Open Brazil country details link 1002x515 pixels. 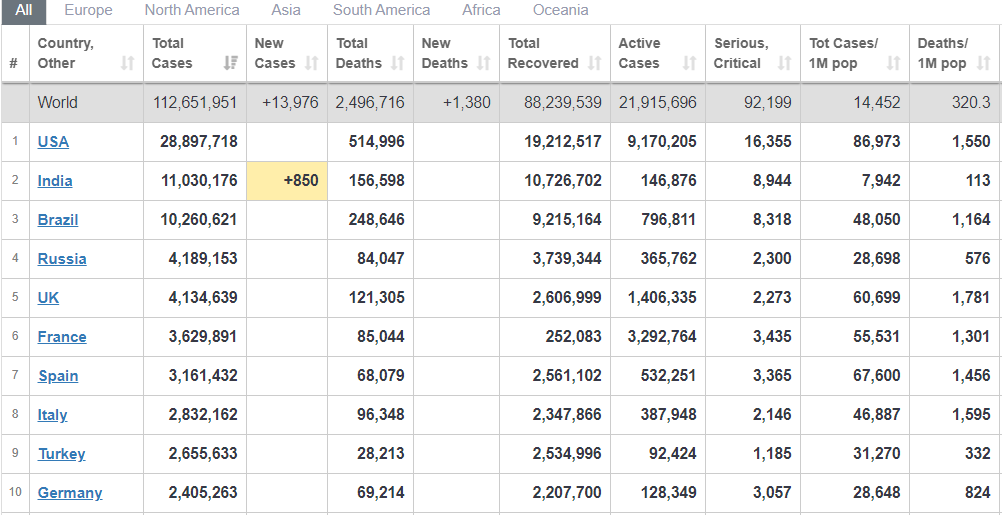(58, 220)
